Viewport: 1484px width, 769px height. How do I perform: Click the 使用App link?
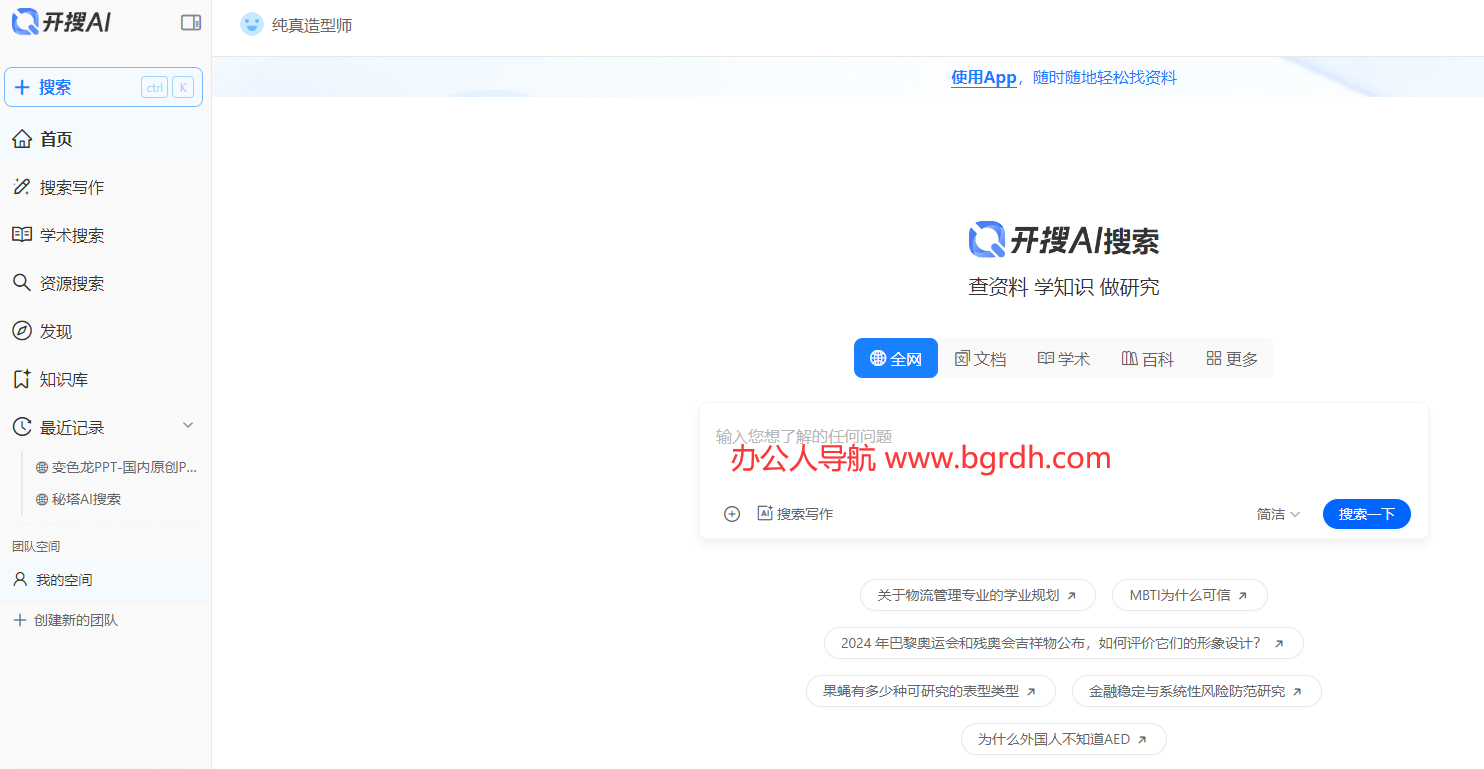pyautogui.click(x=983, y=77)
